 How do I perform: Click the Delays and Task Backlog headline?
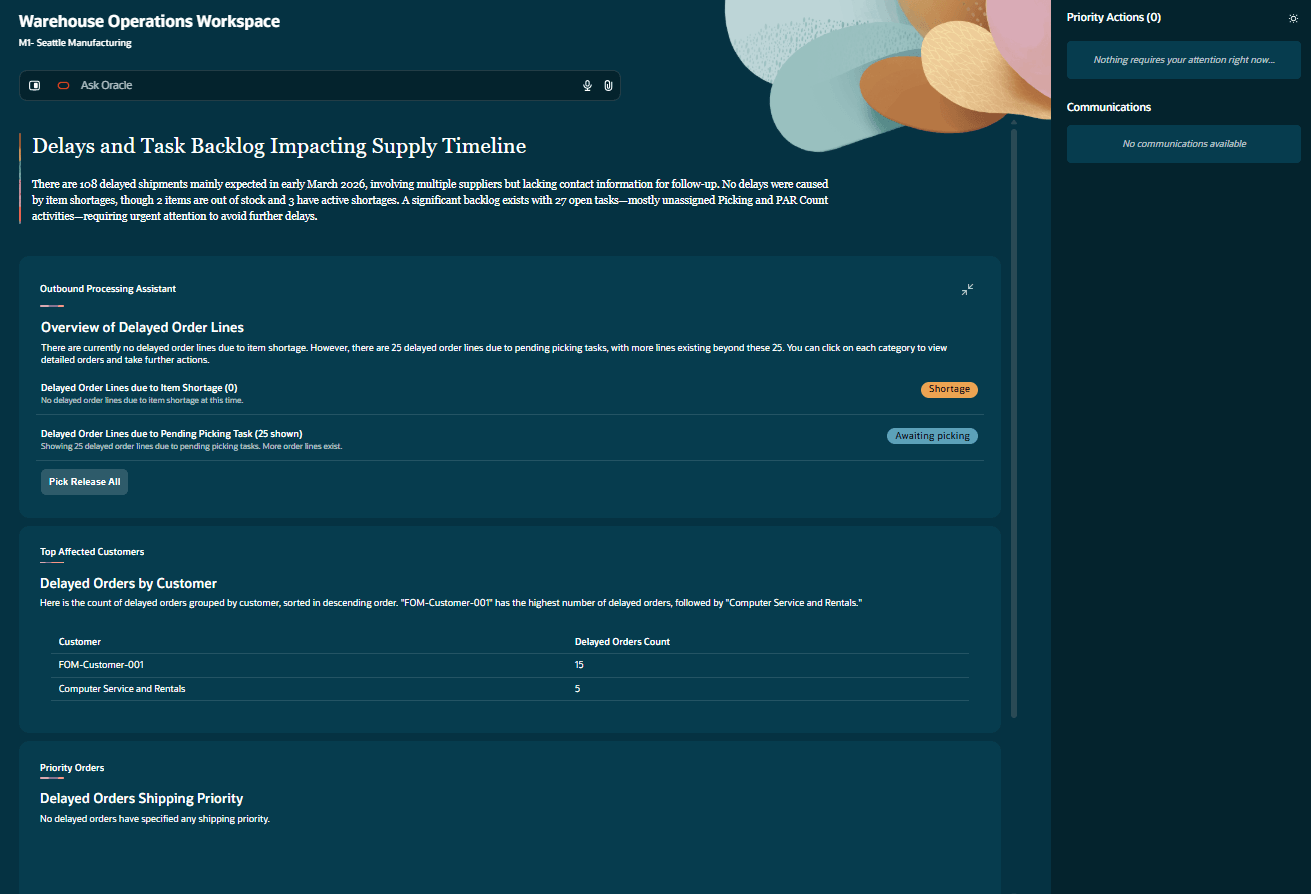(x=279, y=146)
